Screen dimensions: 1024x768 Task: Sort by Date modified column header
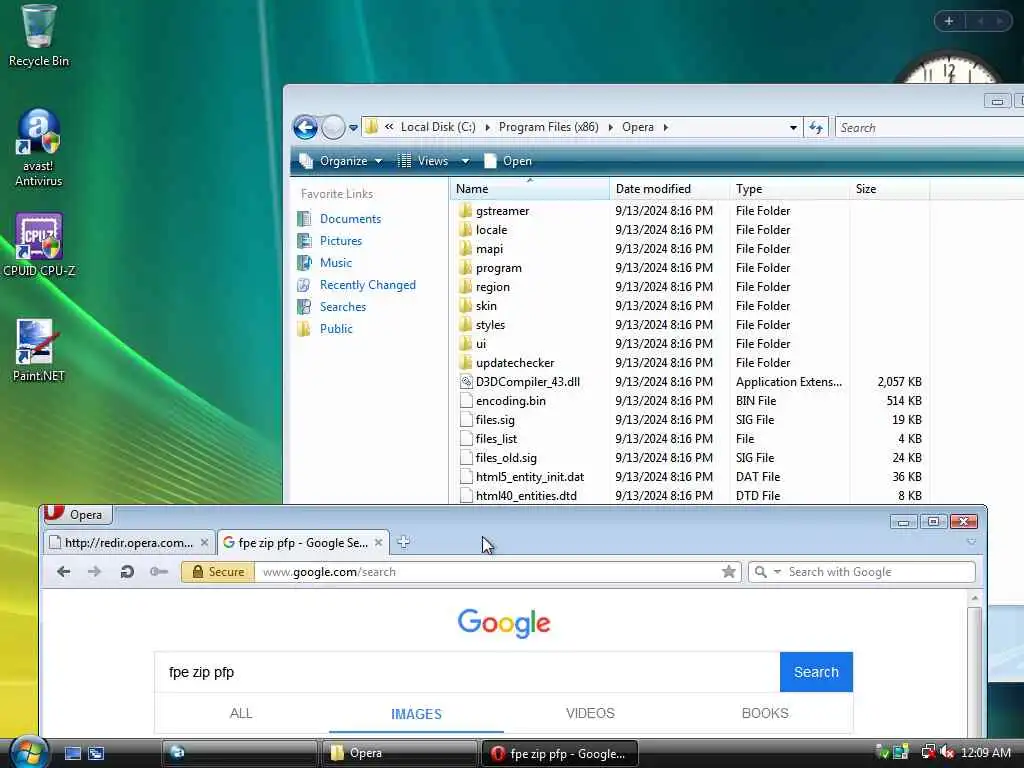[669, 189]
